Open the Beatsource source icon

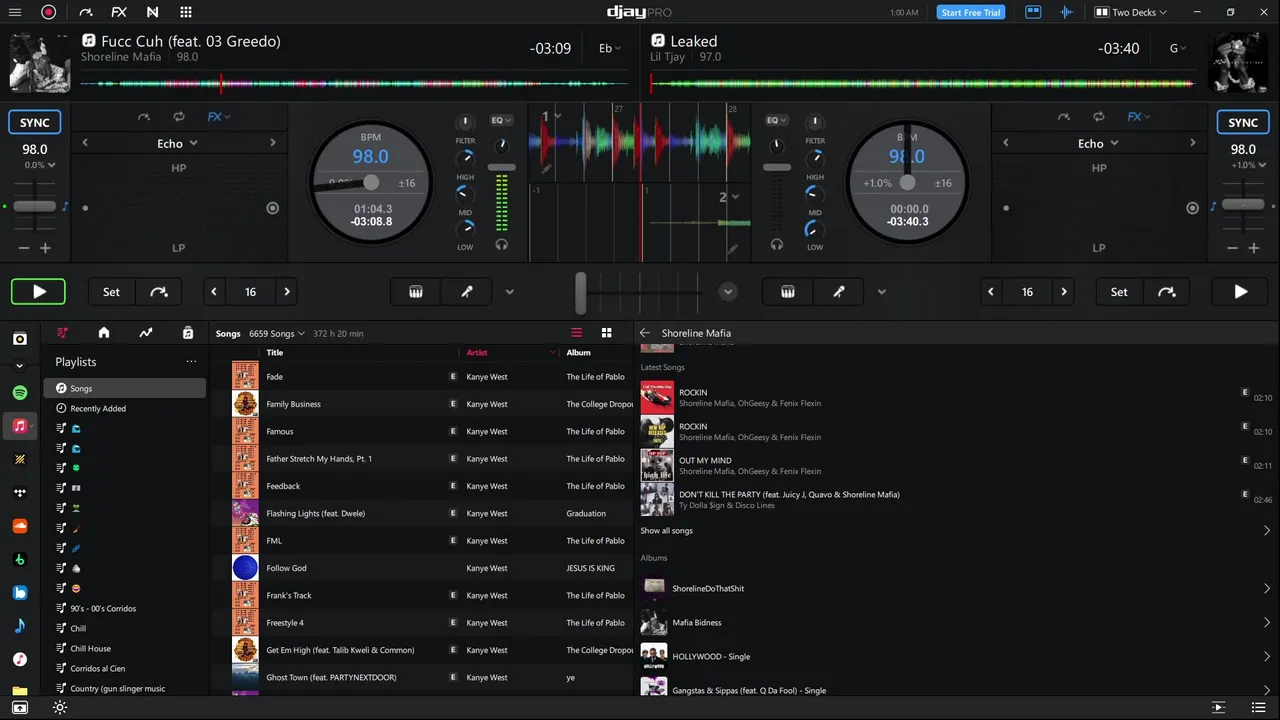coord(20,592)
